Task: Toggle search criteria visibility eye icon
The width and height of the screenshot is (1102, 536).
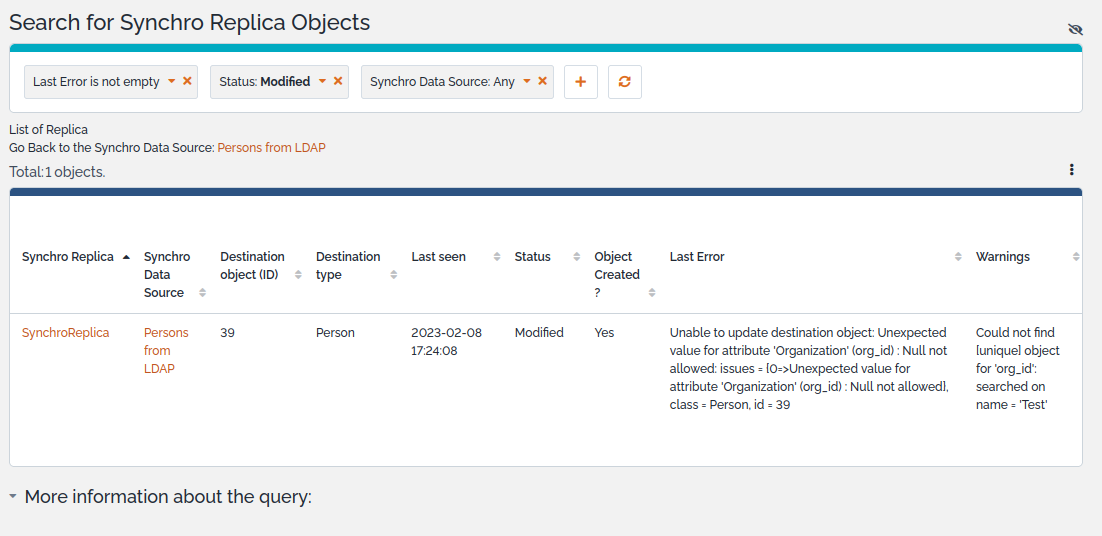Action: tap(1075, 29)
